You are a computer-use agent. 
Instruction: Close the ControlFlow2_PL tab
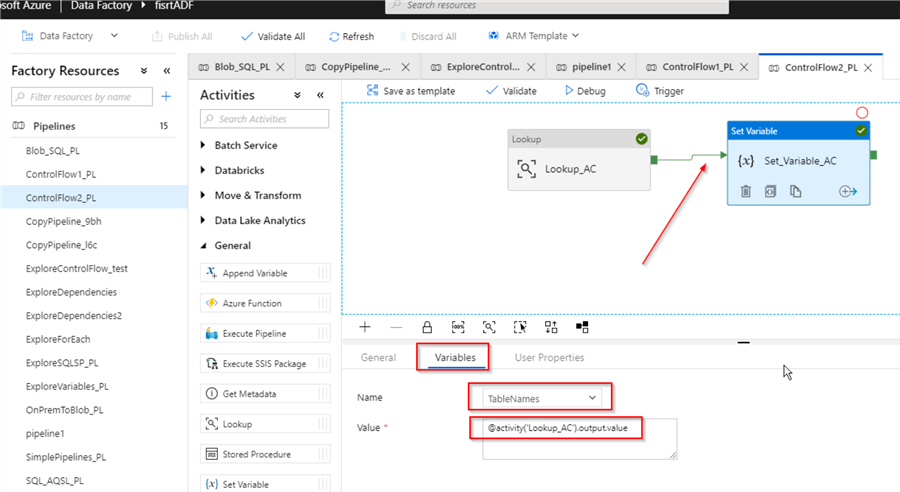click(868, 68)
